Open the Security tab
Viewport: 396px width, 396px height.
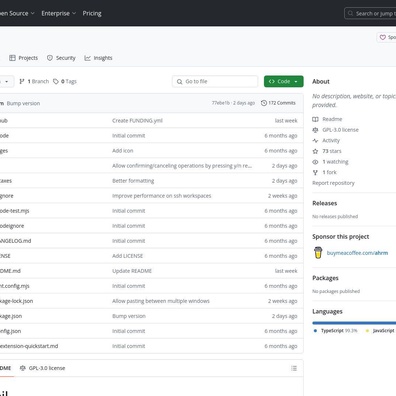(x=61, y=58)
